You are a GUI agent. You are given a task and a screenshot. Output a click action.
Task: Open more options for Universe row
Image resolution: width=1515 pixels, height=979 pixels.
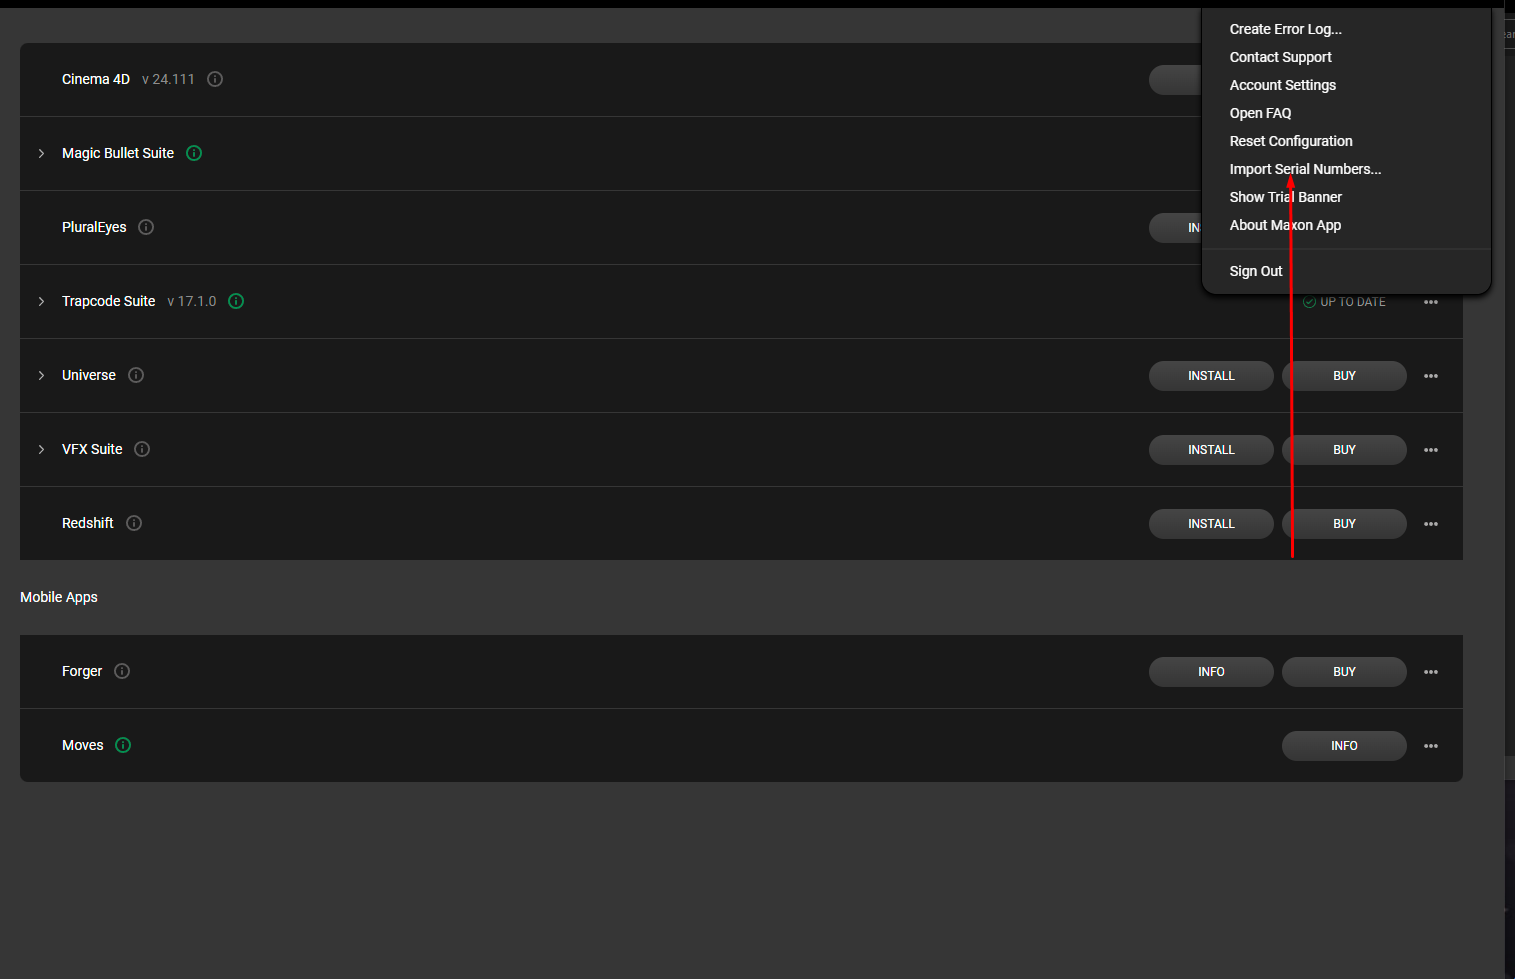pos(1431,376)
